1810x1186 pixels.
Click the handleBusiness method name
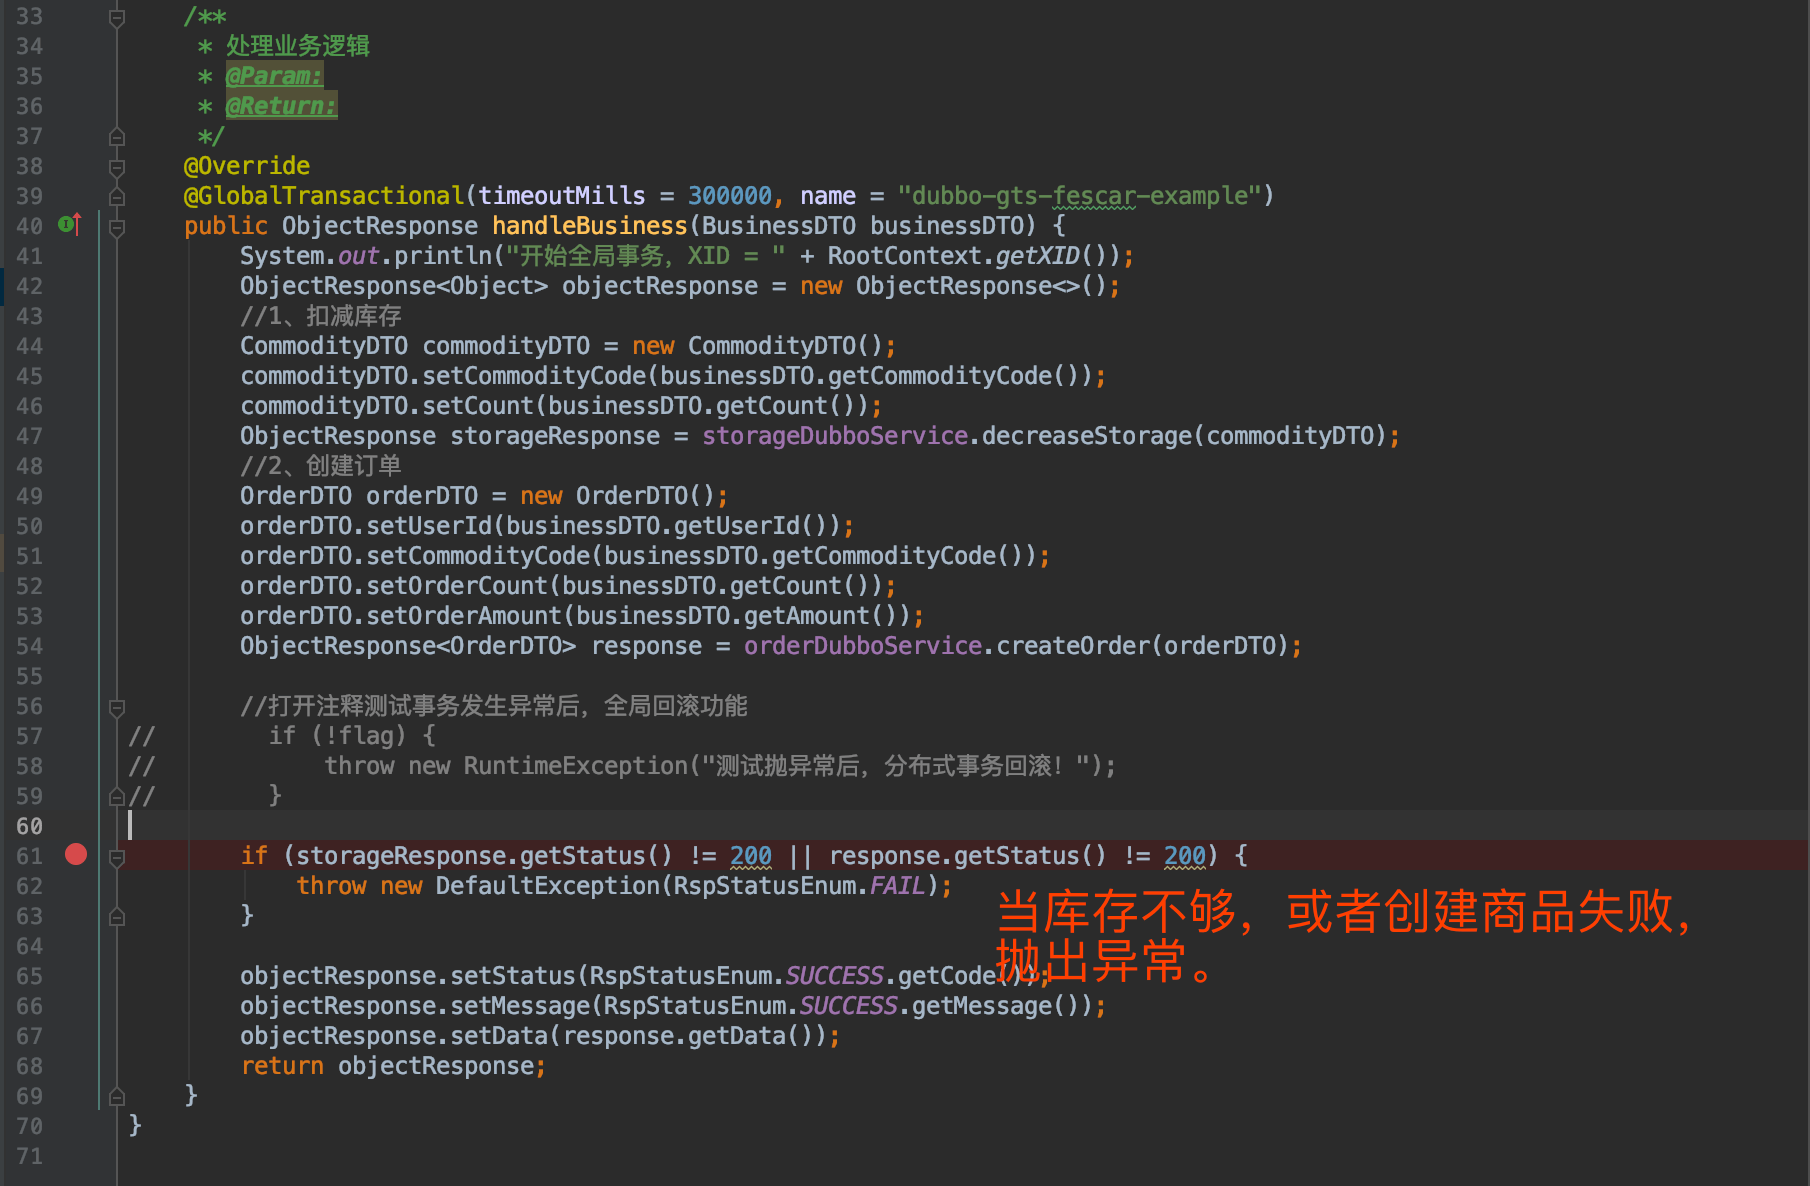(590, 226)
